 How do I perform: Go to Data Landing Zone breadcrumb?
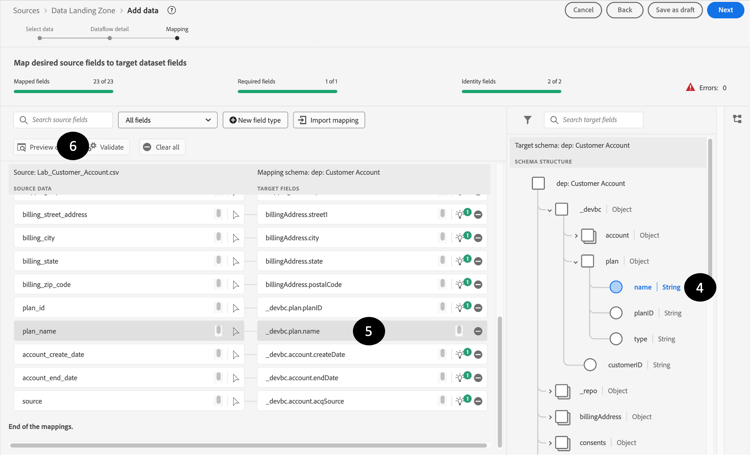tap(83, 10)
